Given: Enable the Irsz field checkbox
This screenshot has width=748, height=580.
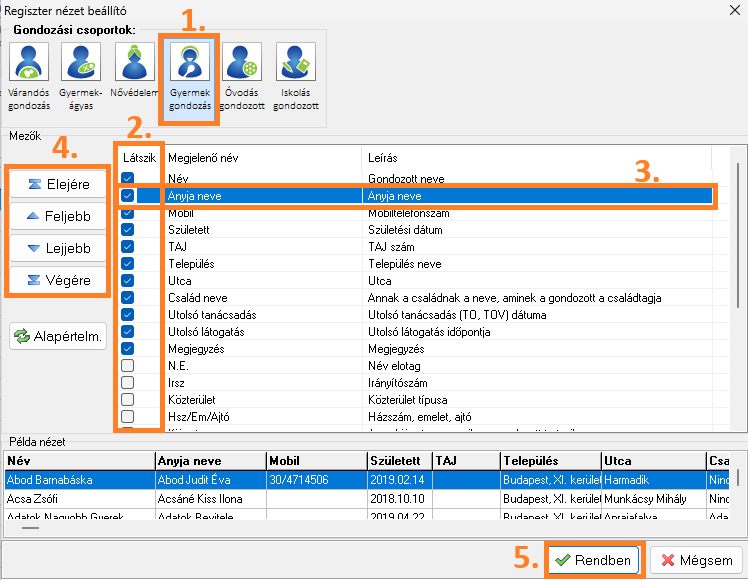Looking at the screenshot, I should pyautogui.click(x=128, y=383).
